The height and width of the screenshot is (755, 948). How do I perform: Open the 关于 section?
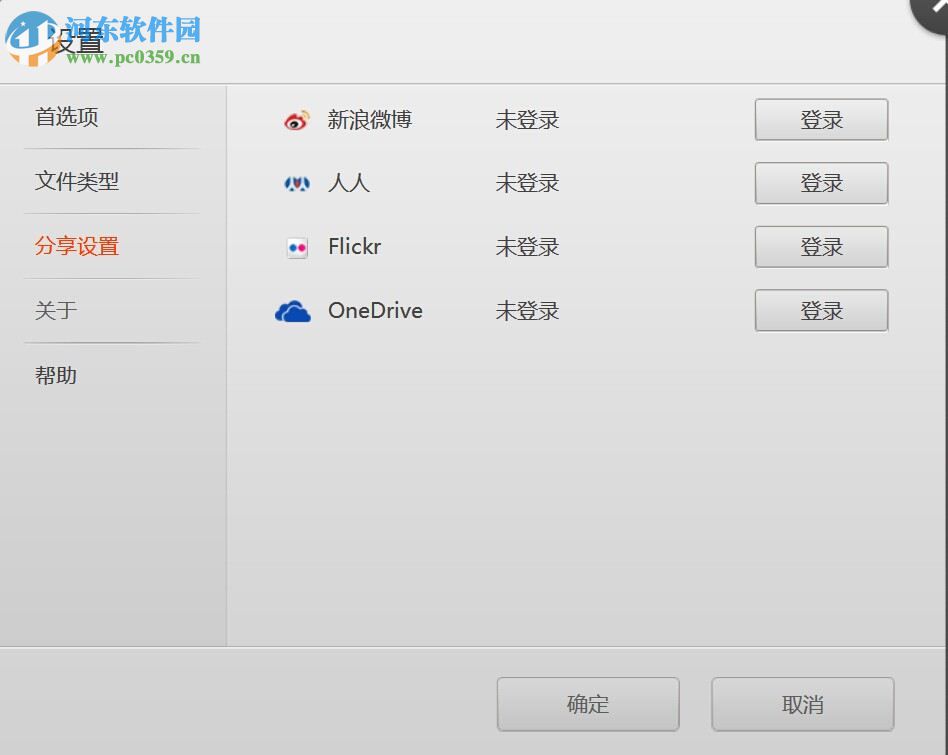tap(57, 311)
